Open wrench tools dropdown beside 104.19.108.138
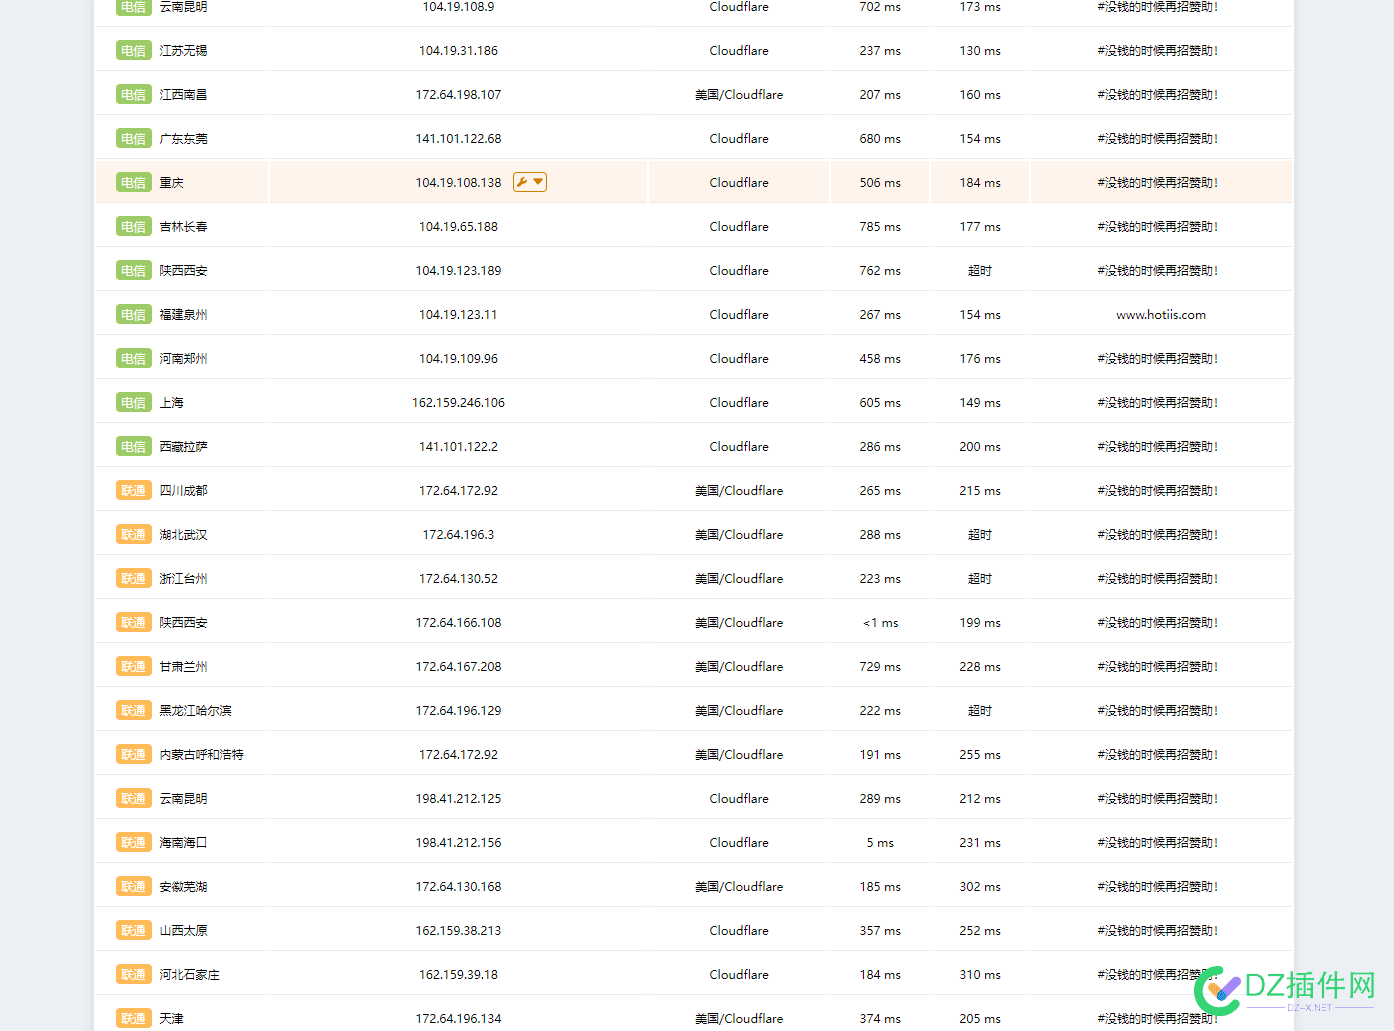This screenshot has height=1031, width=1394. (x=530, y=182)
